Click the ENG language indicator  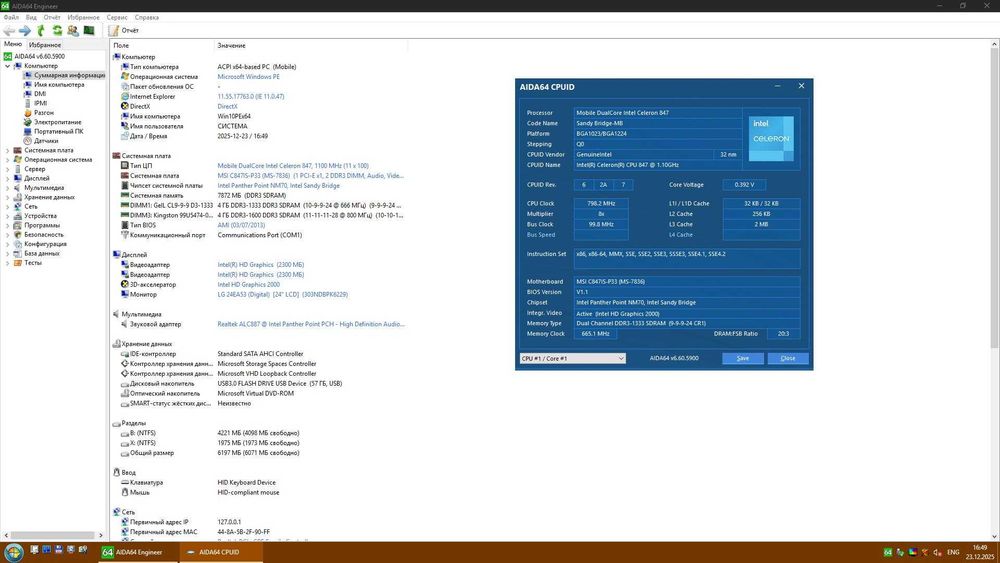[953, 553]
